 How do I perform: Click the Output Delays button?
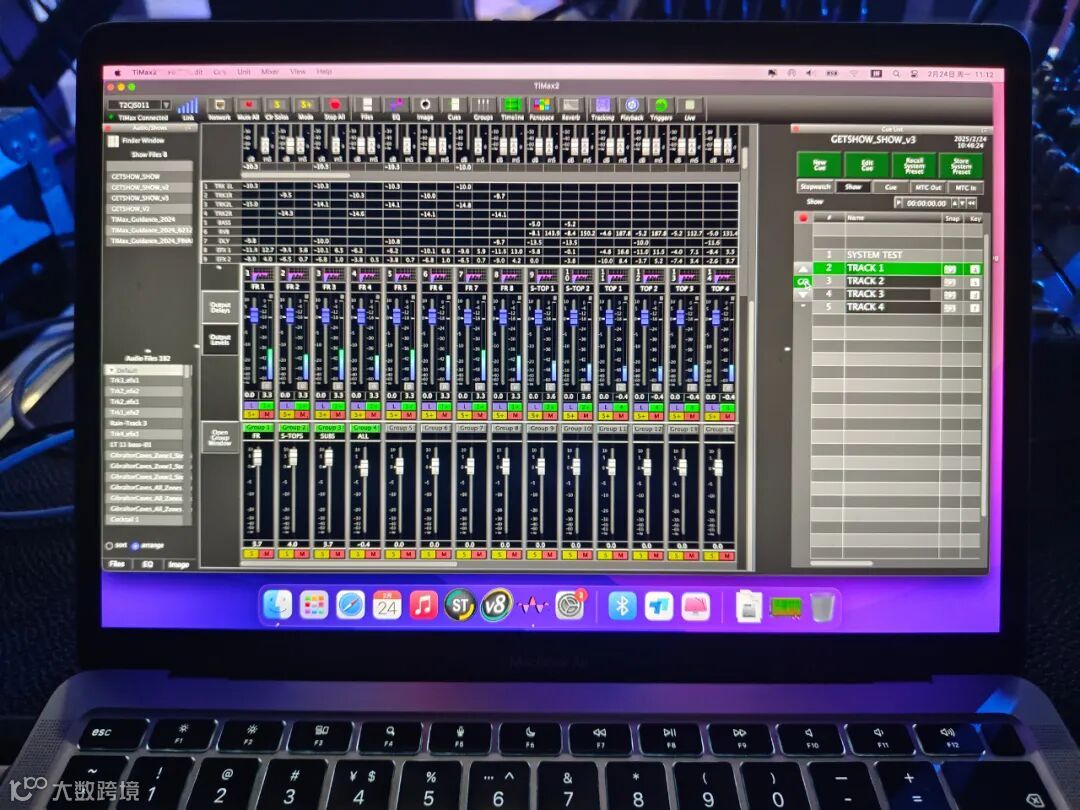(220, 309)
